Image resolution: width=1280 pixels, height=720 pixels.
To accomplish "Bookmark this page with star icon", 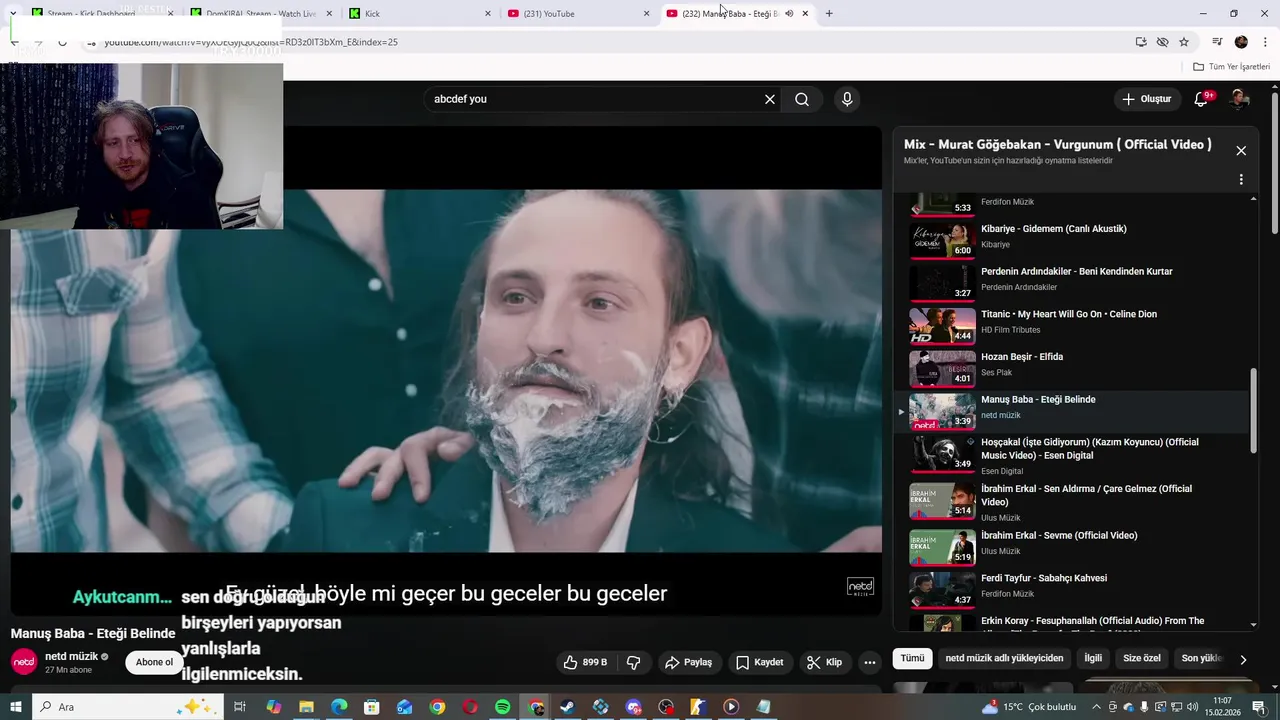I will tap(1184, 42).
